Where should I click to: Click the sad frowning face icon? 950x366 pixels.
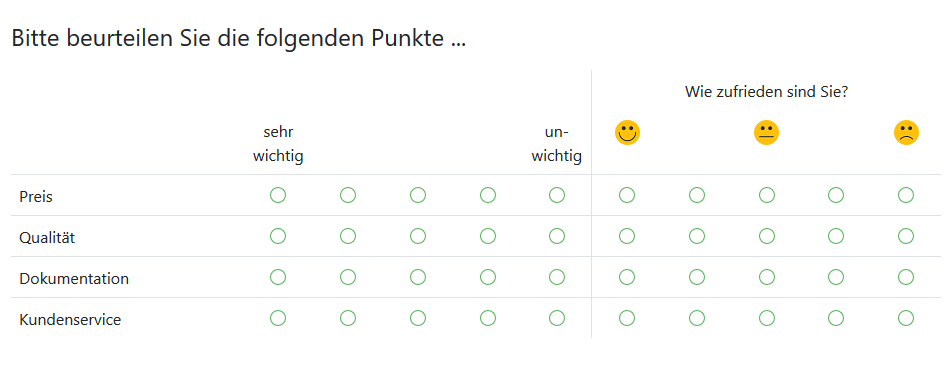(906, 132)
